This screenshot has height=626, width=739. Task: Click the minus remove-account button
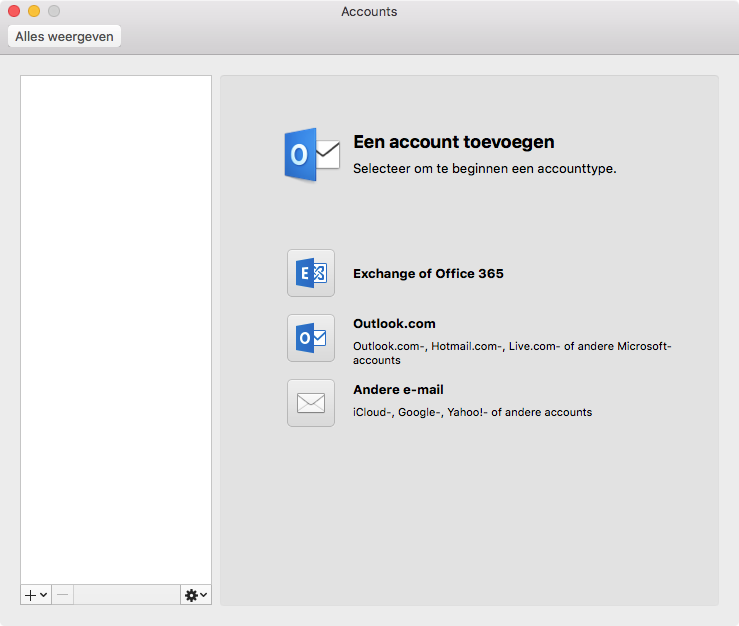[x=63, y=595]
